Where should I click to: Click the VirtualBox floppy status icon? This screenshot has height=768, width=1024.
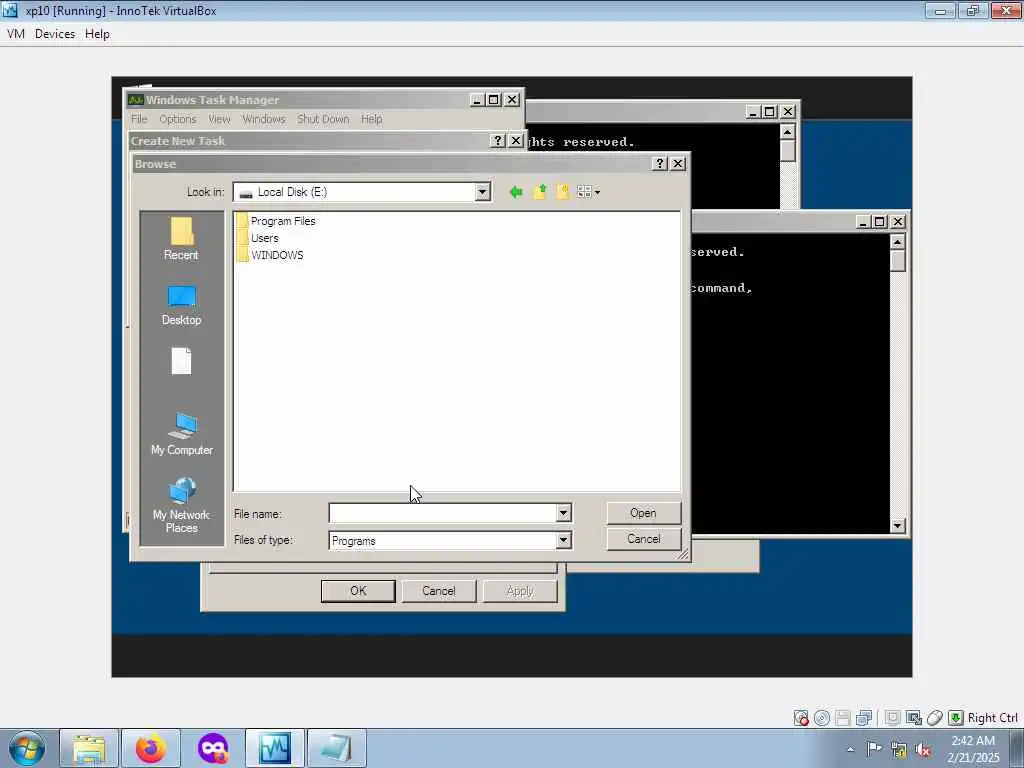[842, 718]
